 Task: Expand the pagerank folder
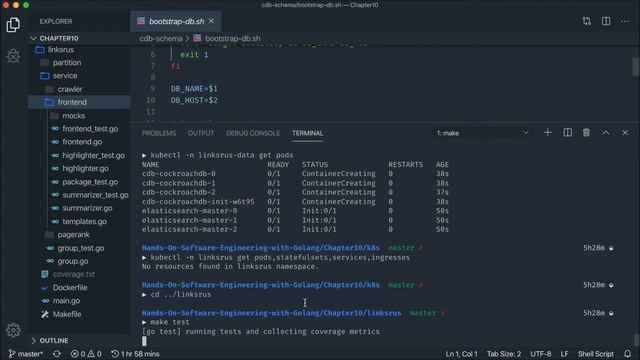tap(73, 235)
